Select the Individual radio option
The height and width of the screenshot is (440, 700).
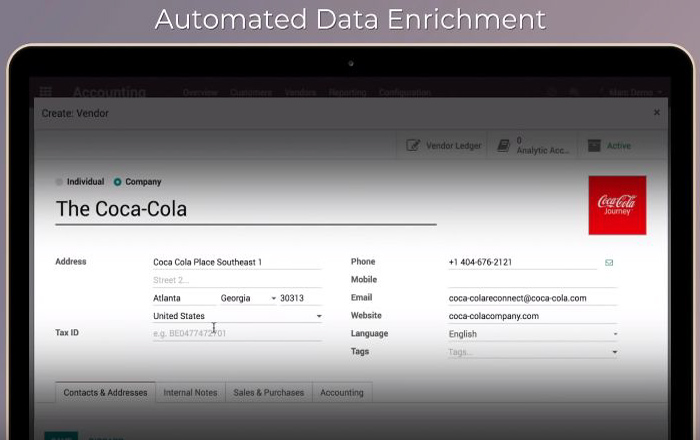[x=59, y=182]
